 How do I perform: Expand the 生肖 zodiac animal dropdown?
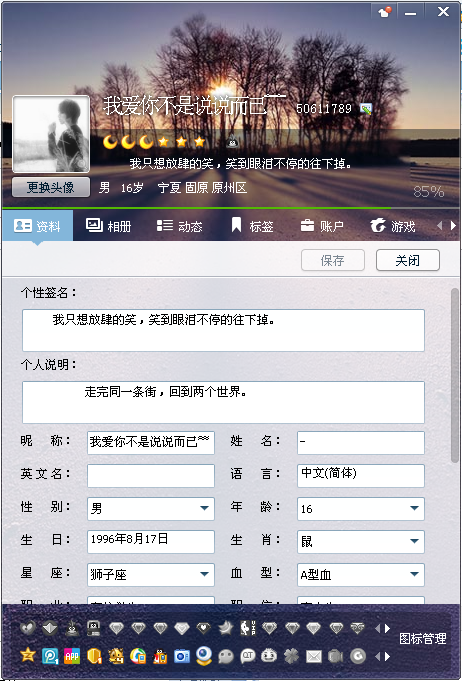(414, 541)
